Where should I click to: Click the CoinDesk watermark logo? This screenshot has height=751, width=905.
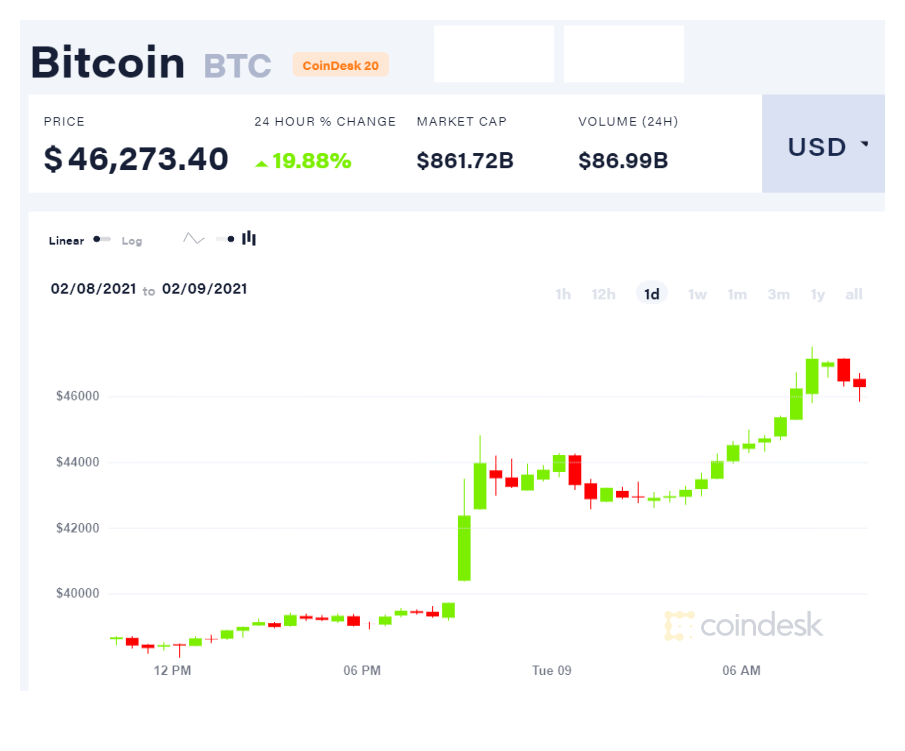tap(743, 625)
